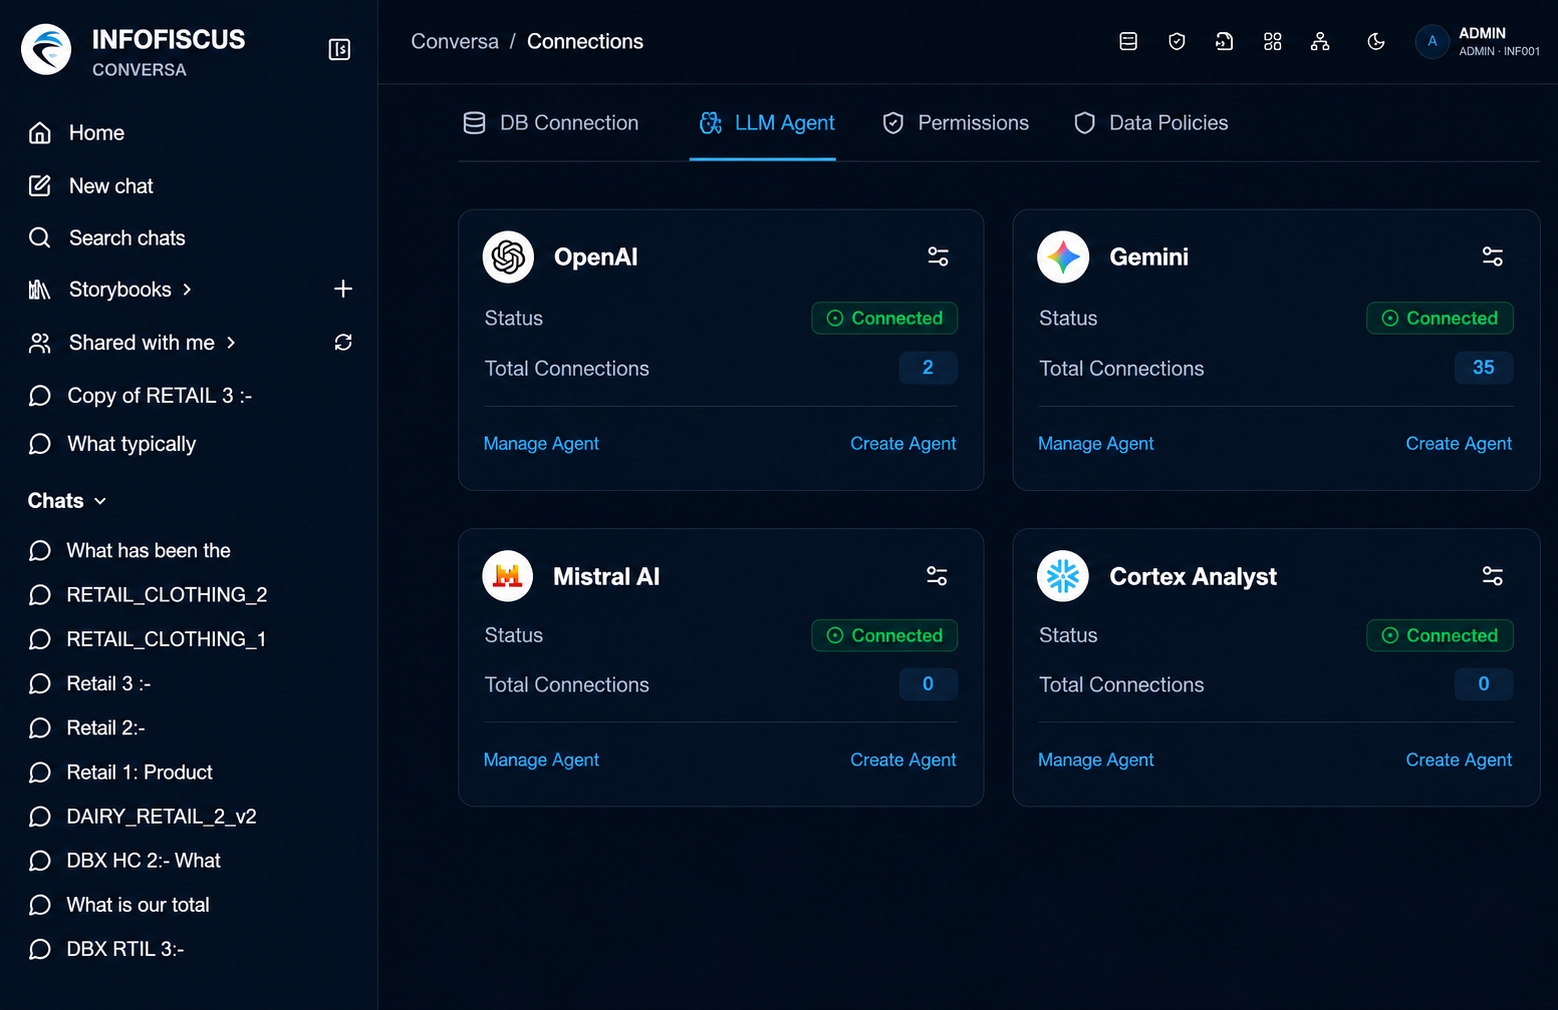Click Create Agent for Gemini

pyautogui.click(x=1459, y=443)
